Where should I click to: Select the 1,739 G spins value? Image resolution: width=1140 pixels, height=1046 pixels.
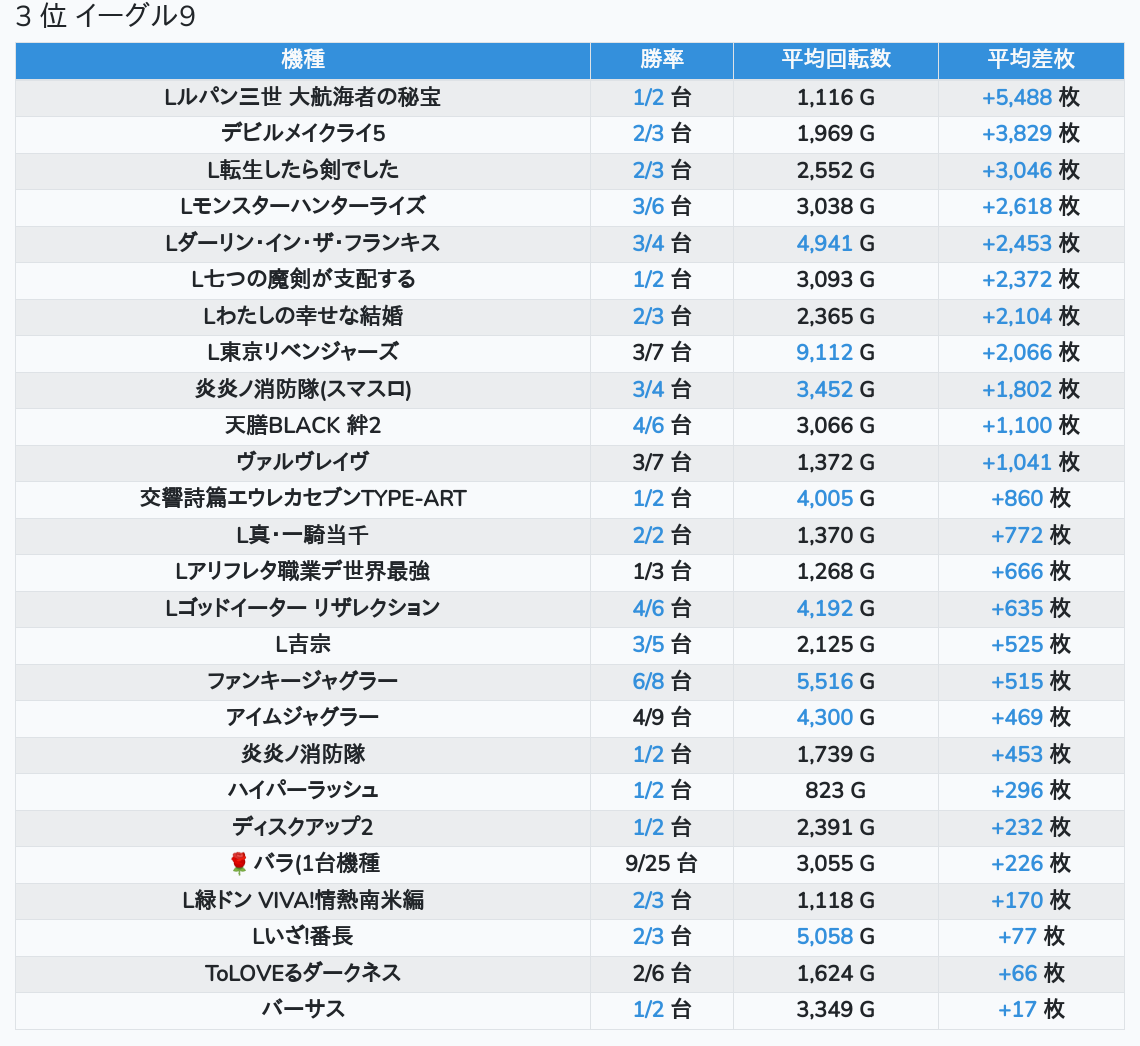pyautogui.click(x=836, y=754)
